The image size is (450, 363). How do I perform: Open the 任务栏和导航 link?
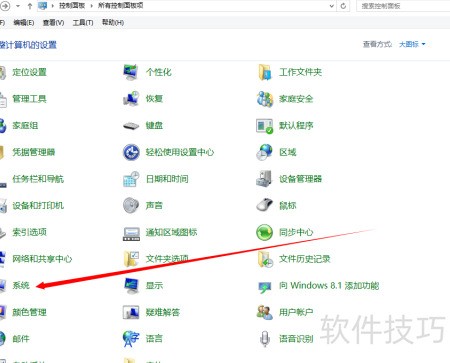pyautogui.click(x=38, y=179)
